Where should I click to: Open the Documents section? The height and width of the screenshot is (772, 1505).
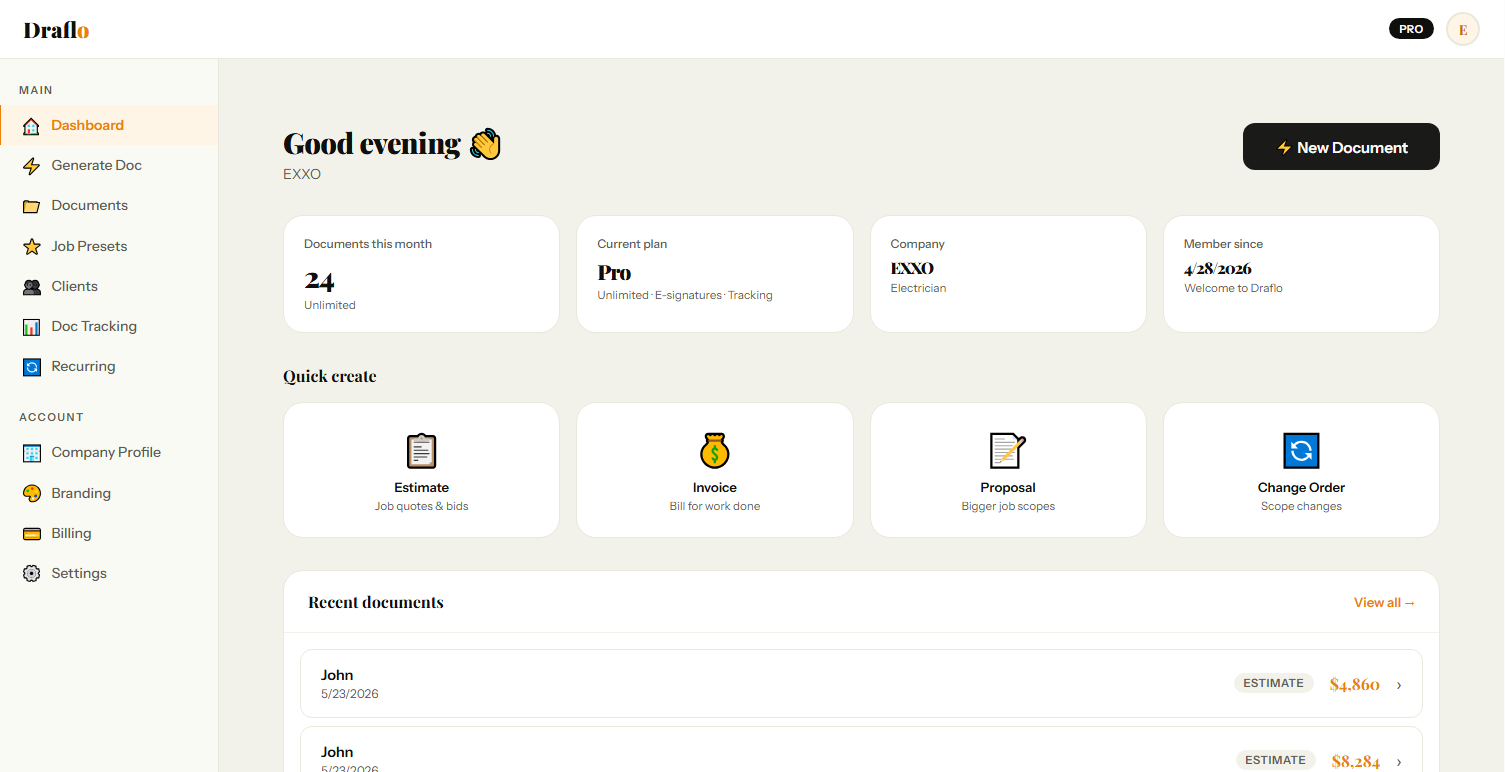108,206
